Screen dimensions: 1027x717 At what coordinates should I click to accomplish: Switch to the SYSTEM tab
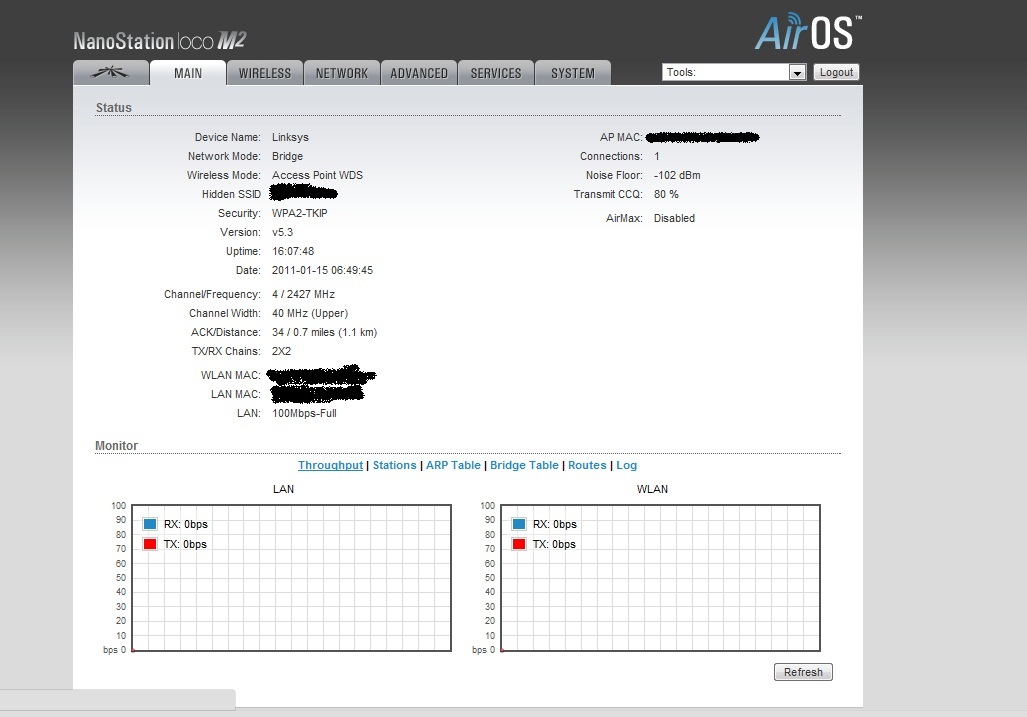point(573,73)
